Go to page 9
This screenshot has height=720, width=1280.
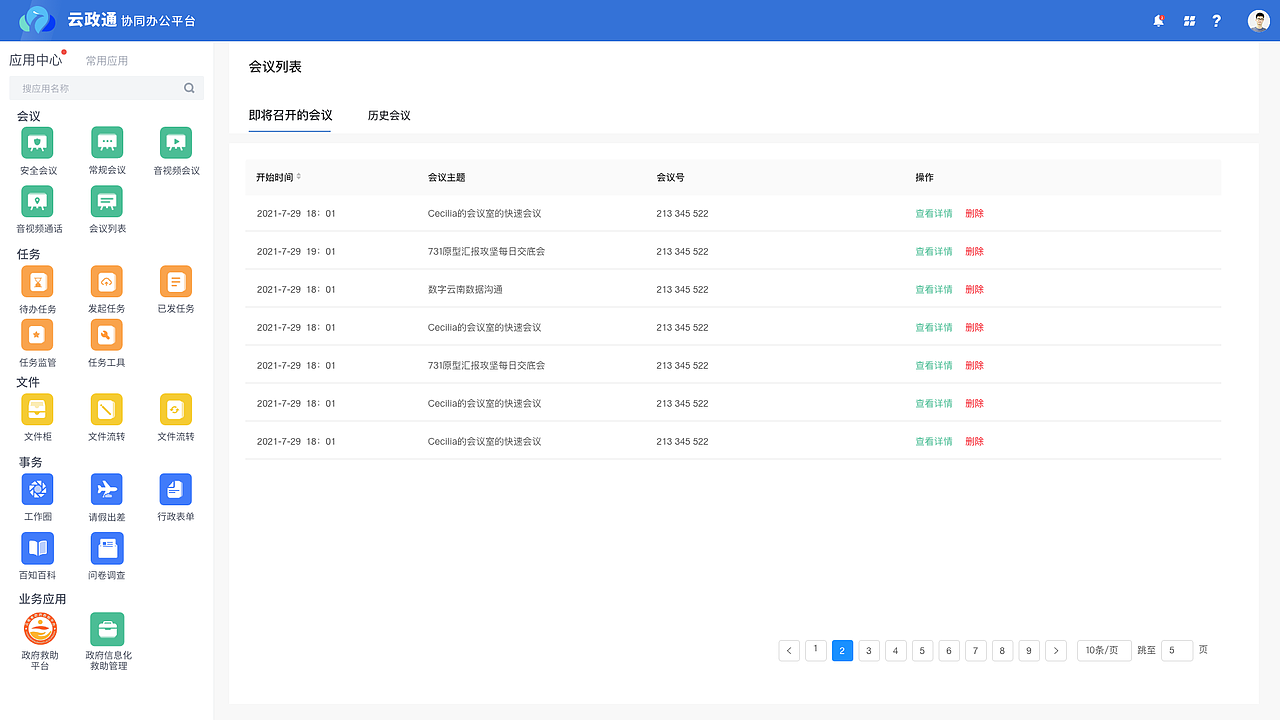[1029, 650]
